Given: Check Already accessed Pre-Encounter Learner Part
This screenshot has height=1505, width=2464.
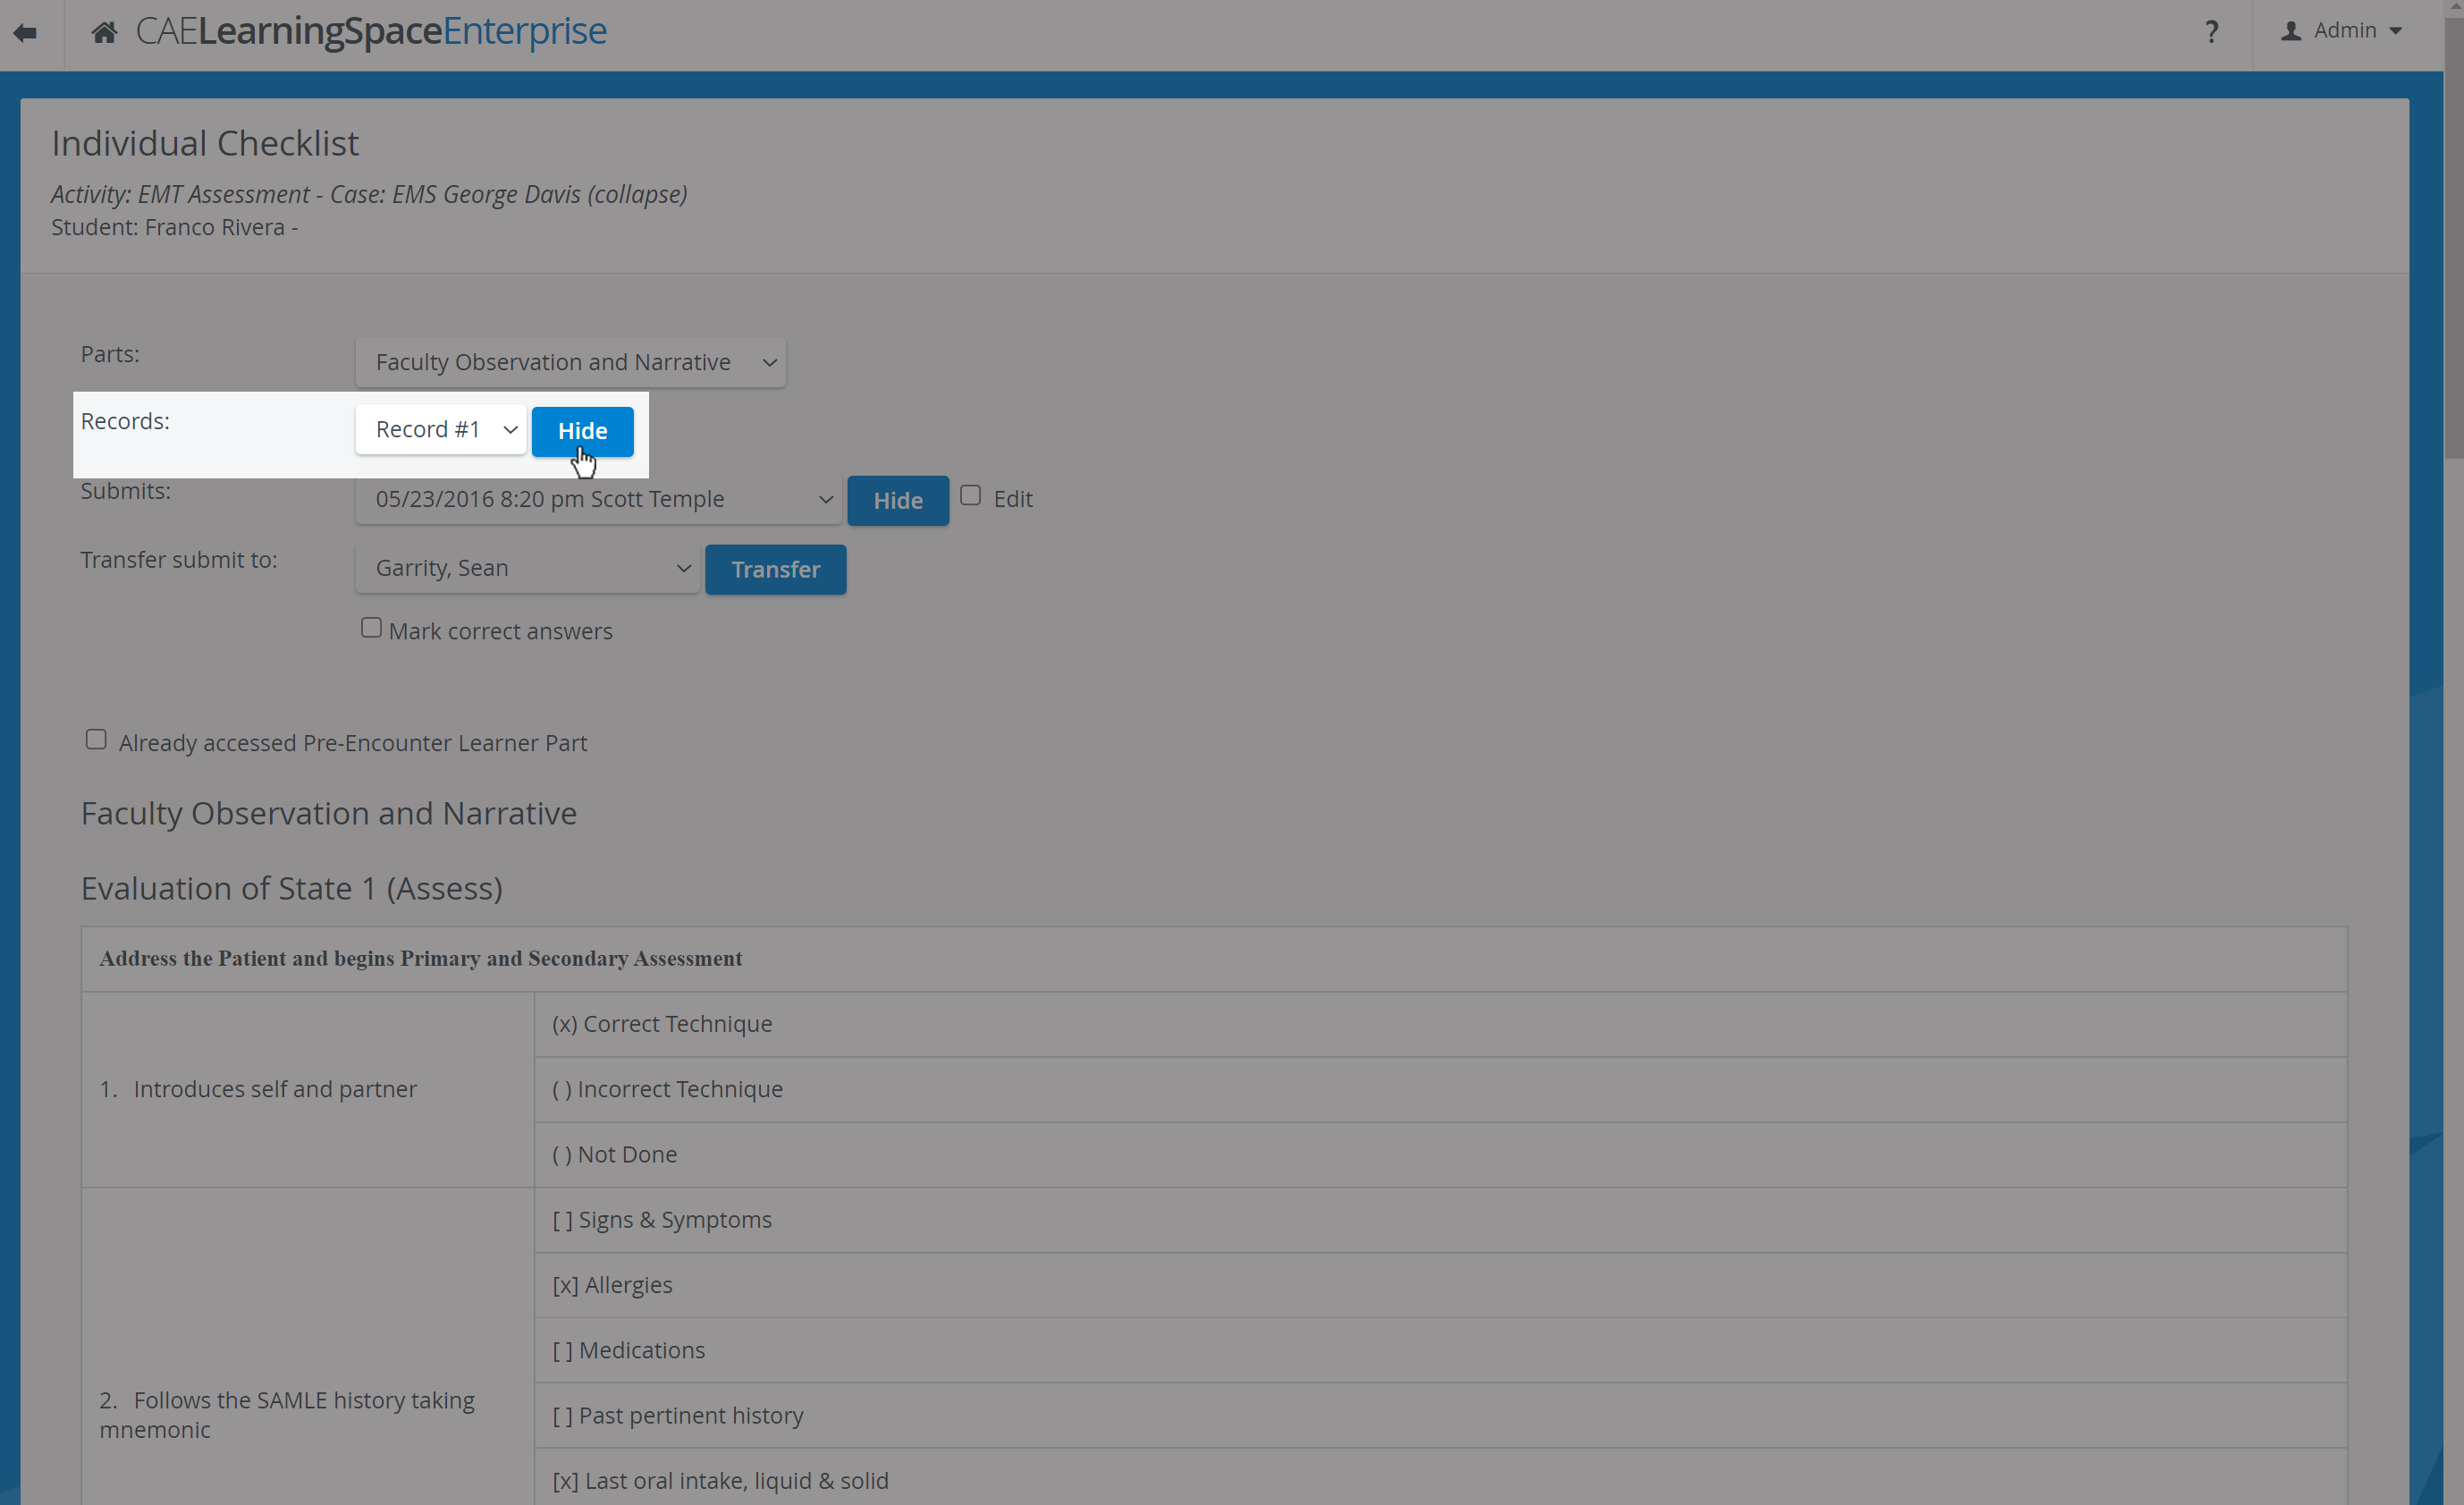Looking at the screenshot, I should click(96, 740).
